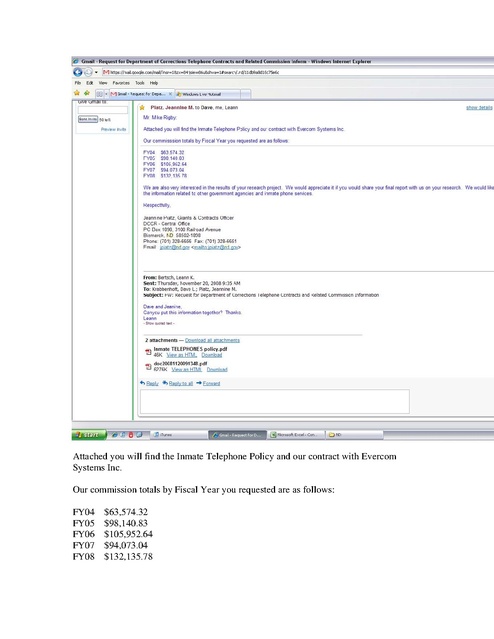Click the reply message text box
The height and width of the screenshot is (639, 494).
coord(275,401)
